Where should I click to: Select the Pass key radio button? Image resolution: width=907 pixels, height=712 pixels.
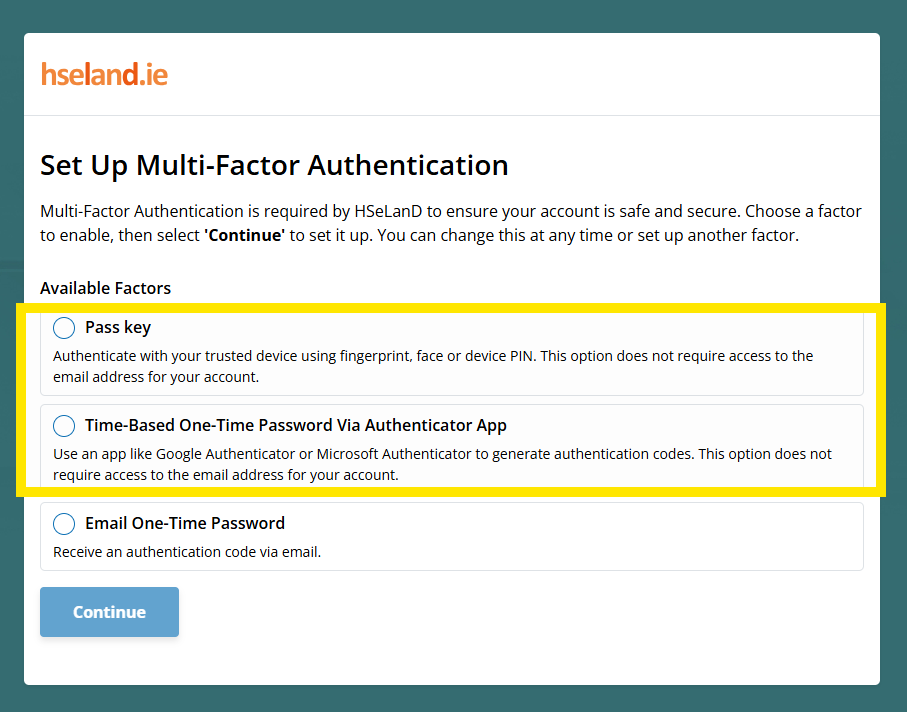(x=63, y=327)
